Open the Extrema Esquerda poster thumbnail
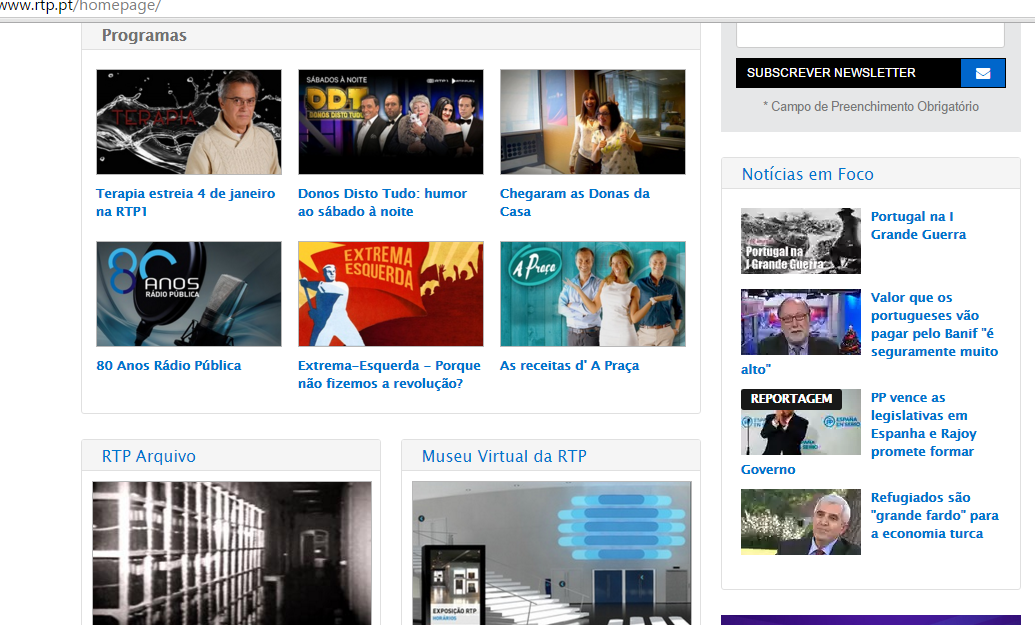1035x625 pixels. [x=391, y=294]
